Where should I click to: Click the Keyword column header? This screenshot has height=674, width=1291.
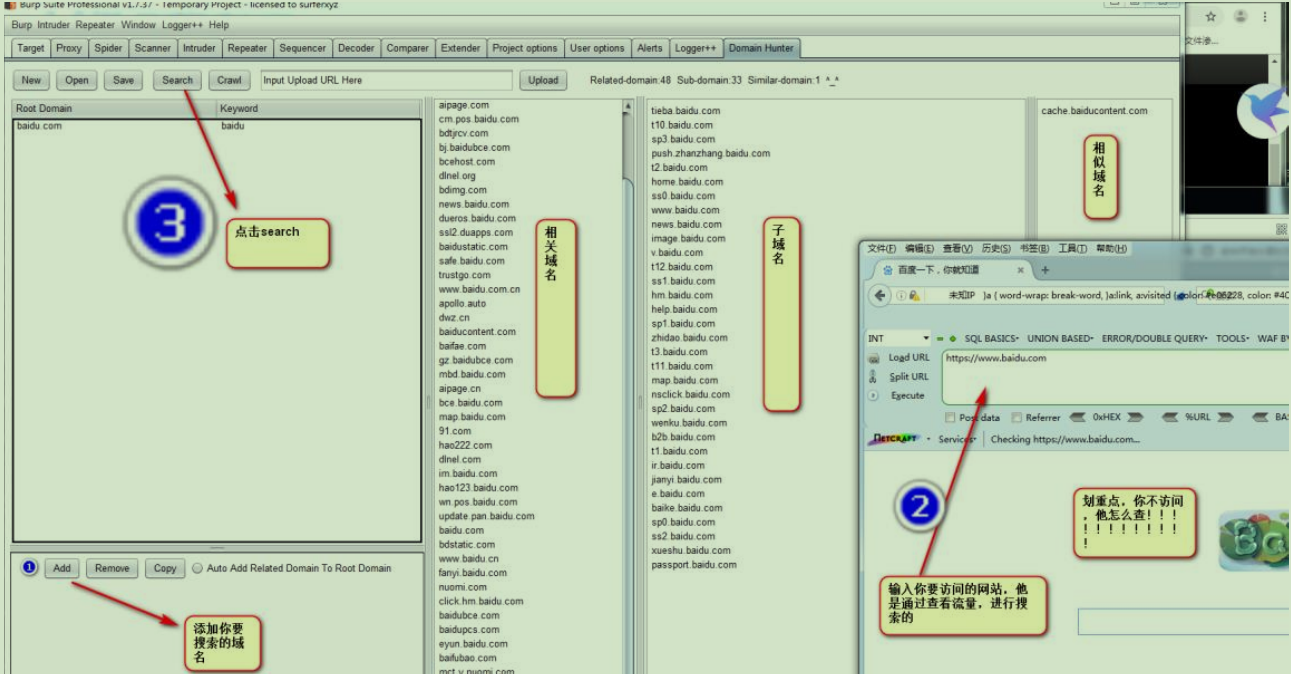(319, 108)
